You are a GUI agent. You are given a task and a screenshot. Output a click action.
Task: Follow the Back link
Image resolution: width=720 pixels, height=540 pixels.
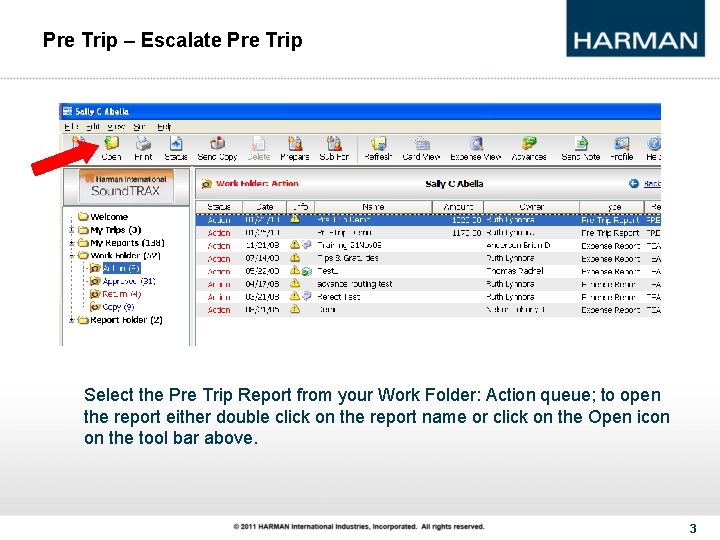652,183
